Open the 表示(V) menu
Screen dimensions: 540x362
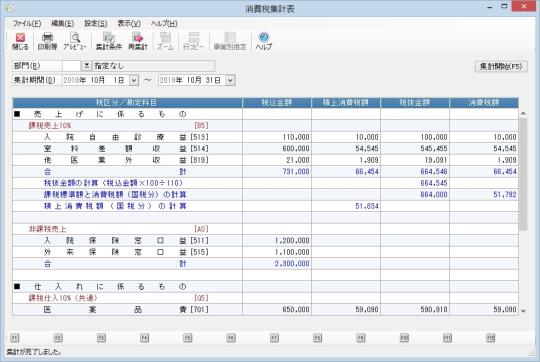[129, 23]
